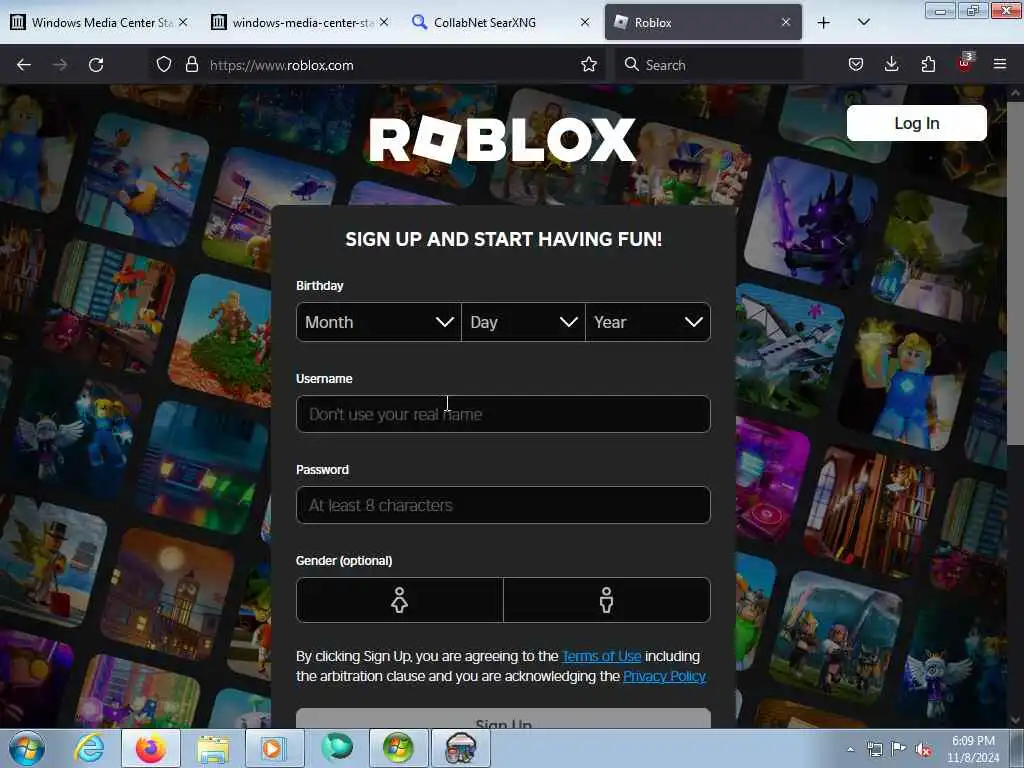Go back using the browser back arrow
This screenshot has width=1024, height=768.
pyautogui.click(x=24, y=65)
